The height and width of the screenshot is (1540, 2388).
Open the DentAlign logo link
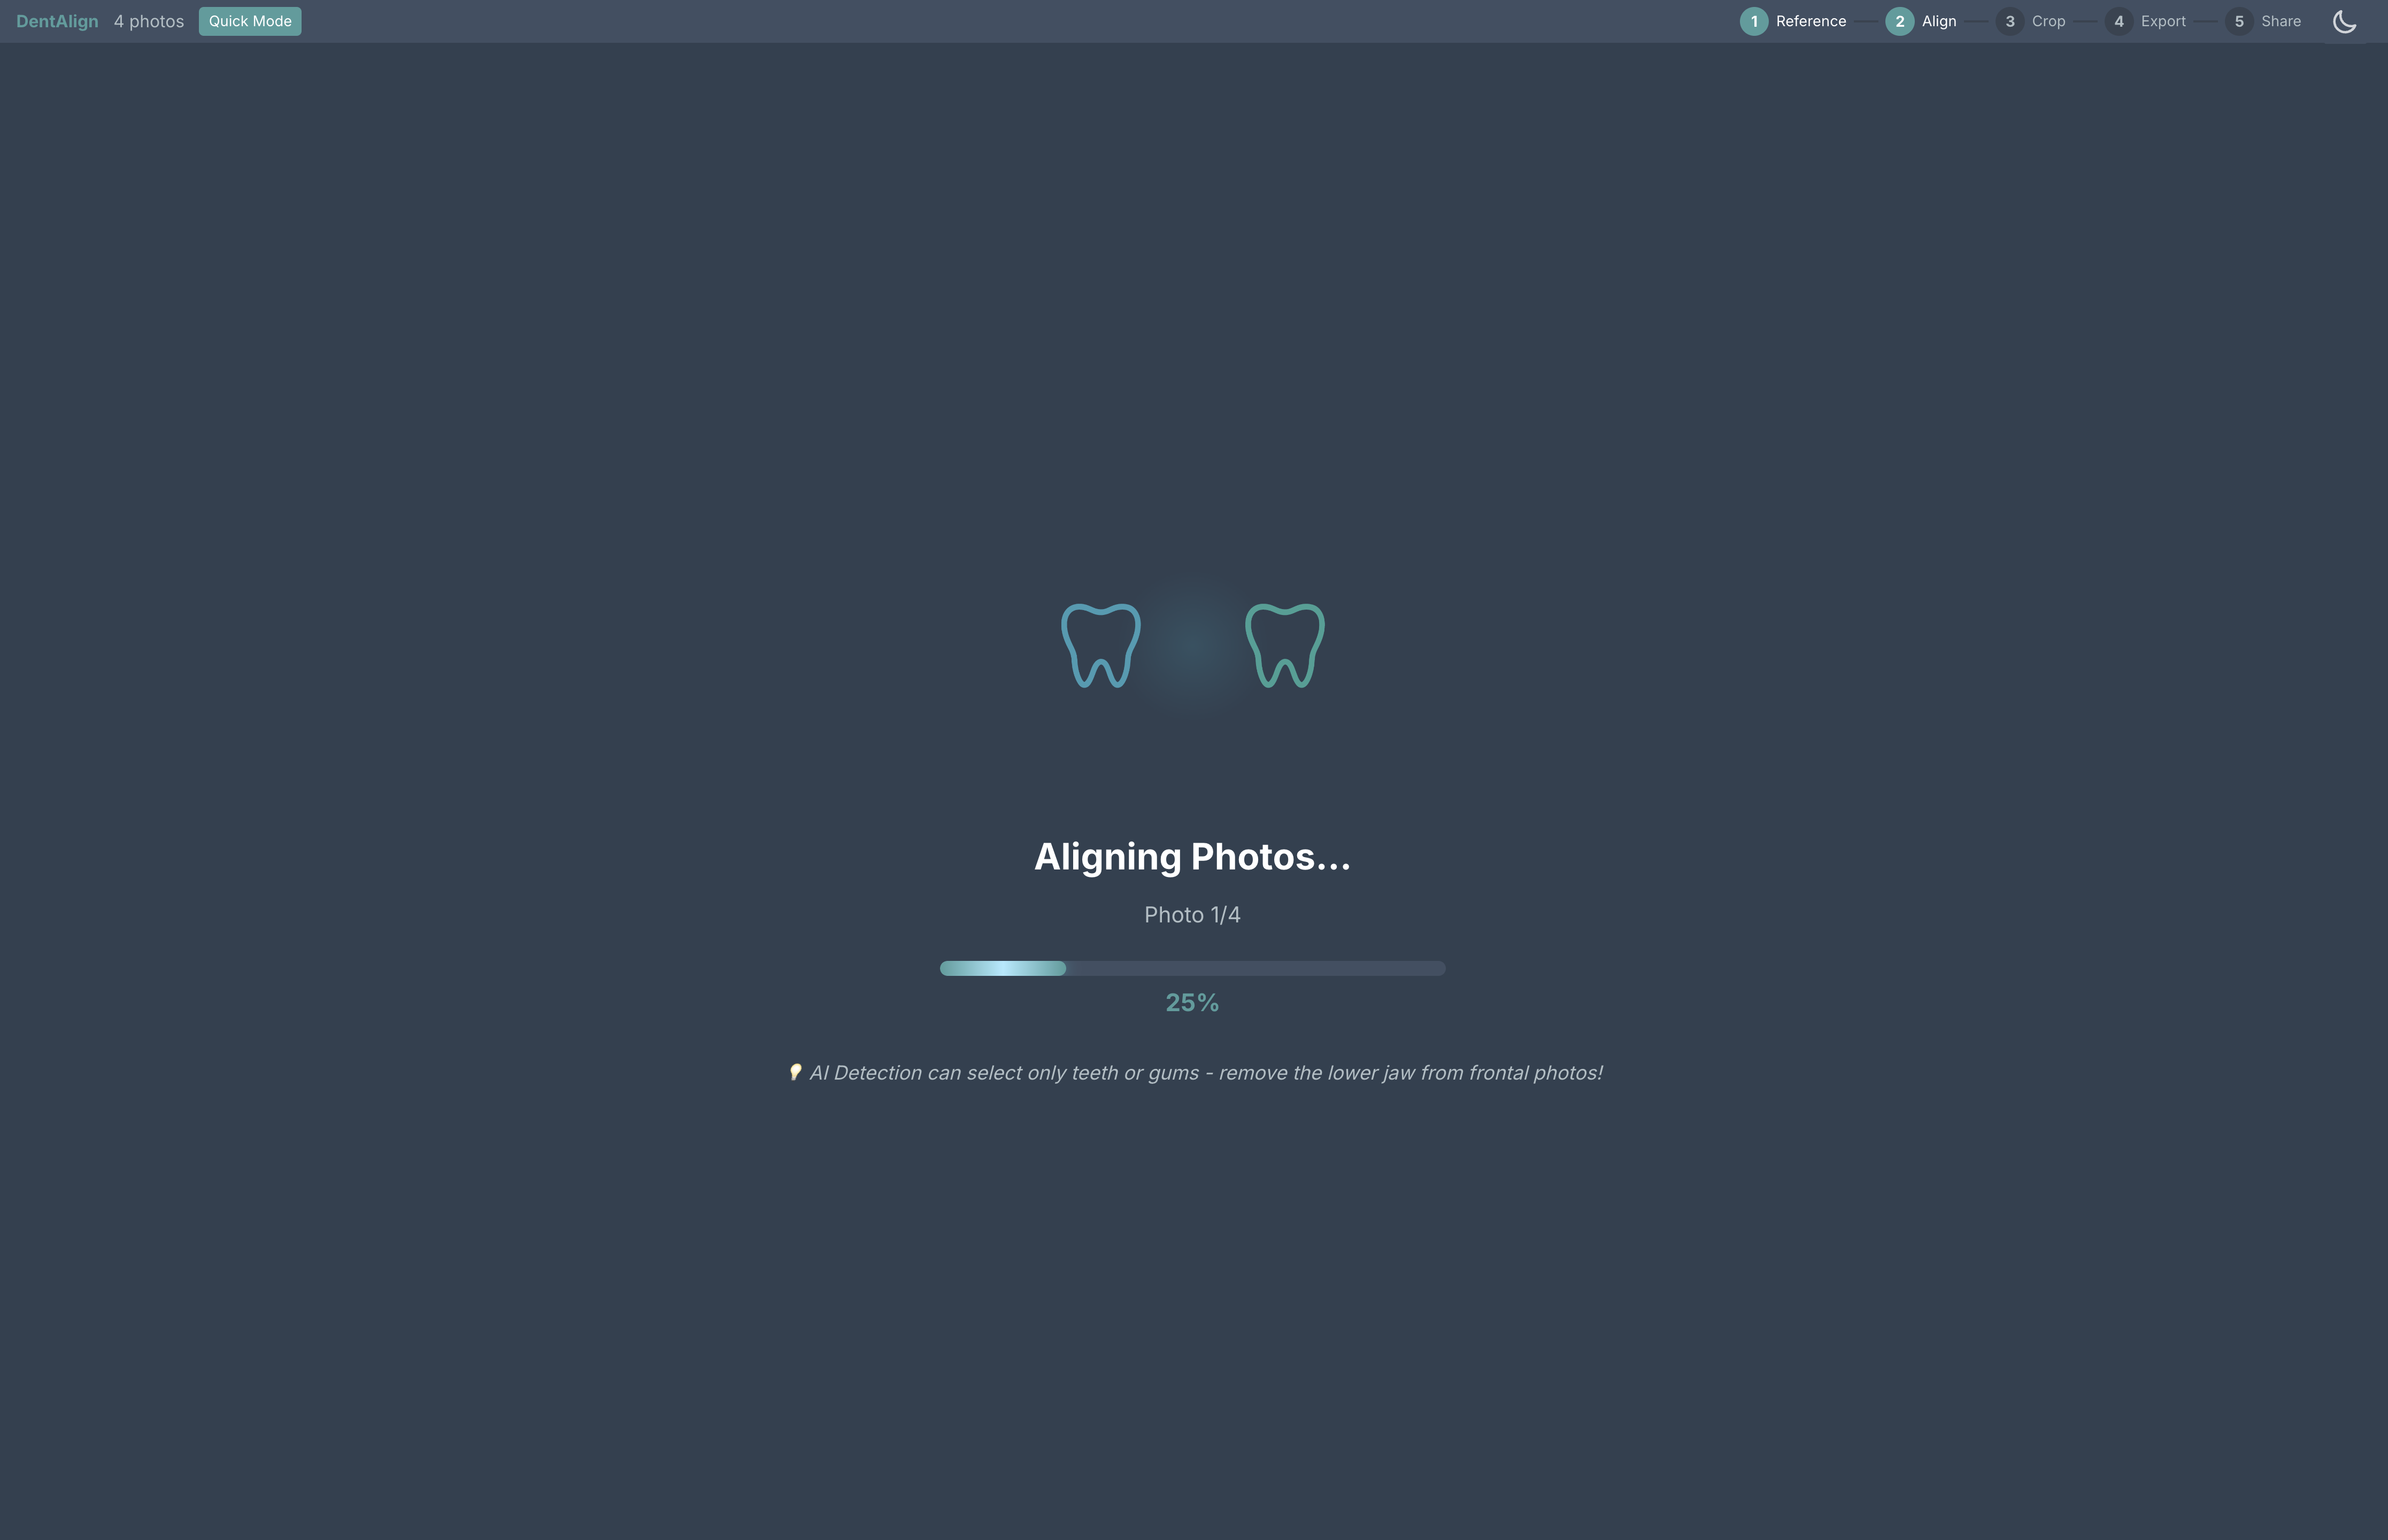[x=57, y=22]
